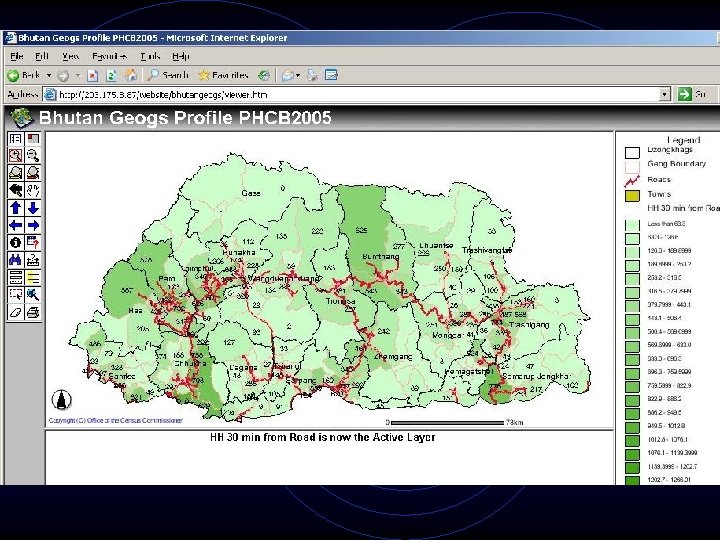Click the IE toolbar Print icon
720x540 pixels.
tap(313, 75)
